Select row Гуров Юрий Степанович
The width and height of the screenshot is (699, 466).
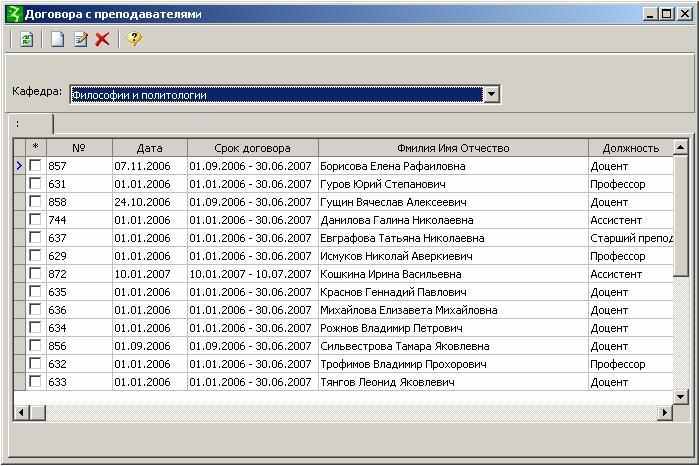[x=343, y=184]
